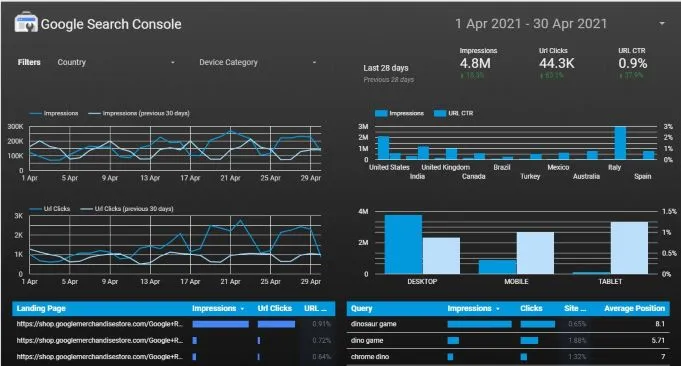The height and width of the screenshot is (366, 681).
Task: Click the 8.1 average position value
Action: point(660,324)
